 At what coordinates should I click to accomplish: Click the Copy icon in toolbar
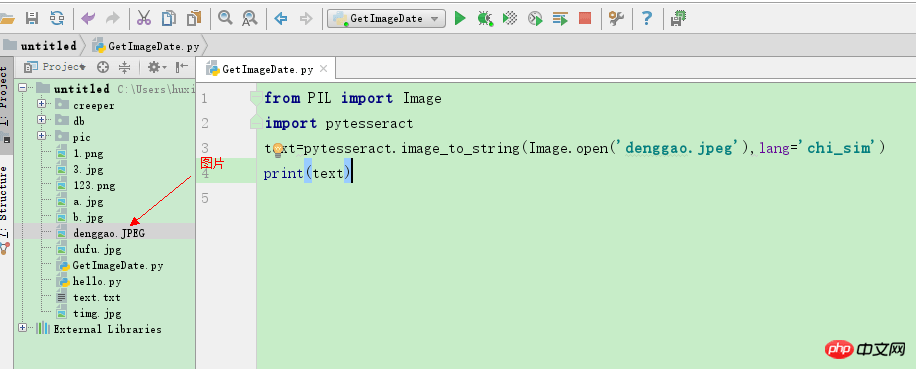(x=169, y=19)
